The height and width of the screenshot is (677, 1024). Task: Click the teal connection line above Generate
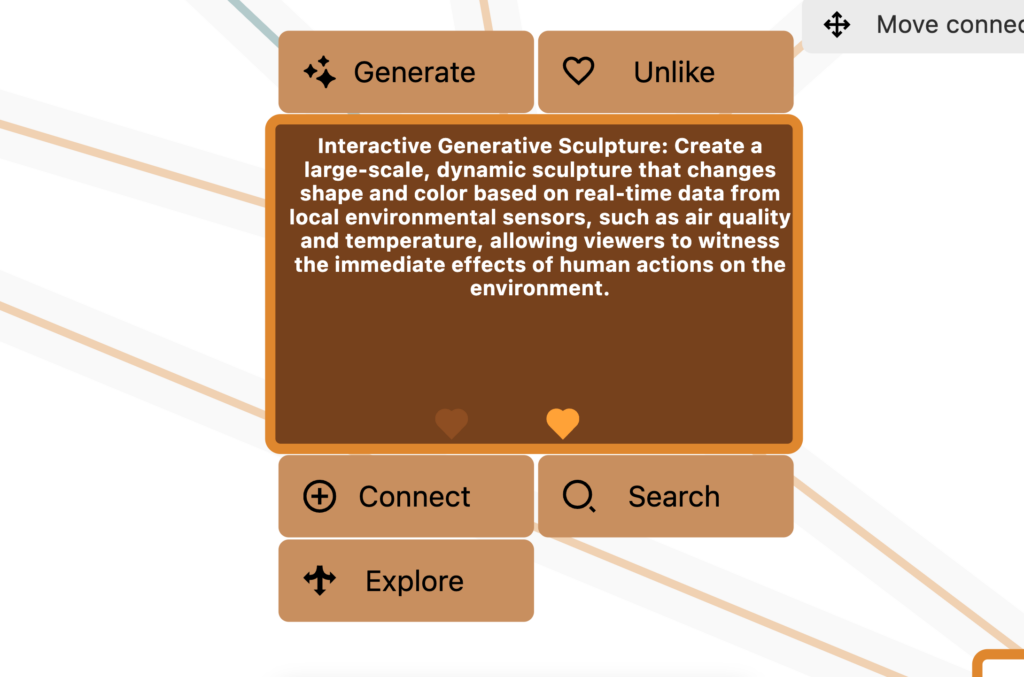[252, 20]
